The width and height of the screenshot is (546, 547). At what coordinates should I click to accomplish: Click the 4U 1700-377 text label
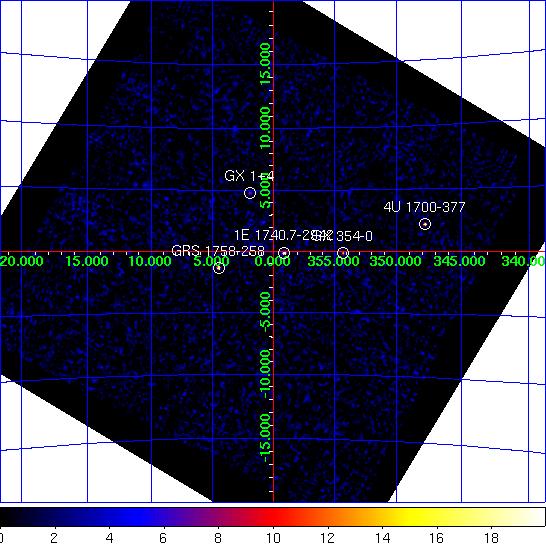coord(424,208)
